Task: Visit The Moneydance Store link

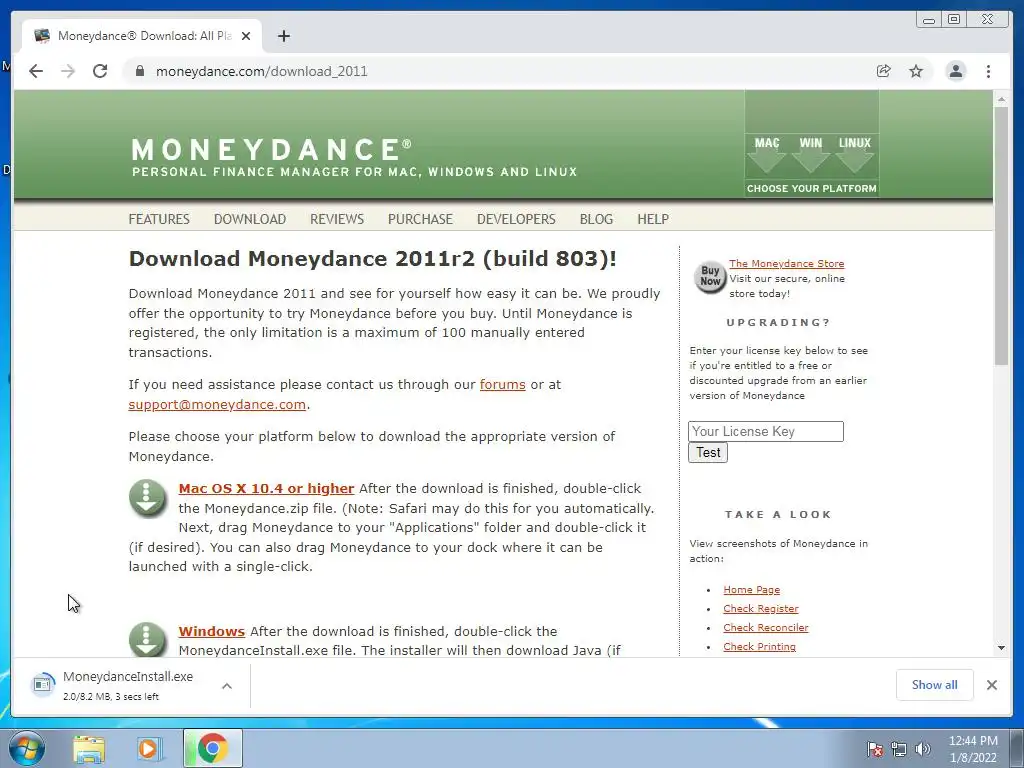Action: tap(786, 263)
